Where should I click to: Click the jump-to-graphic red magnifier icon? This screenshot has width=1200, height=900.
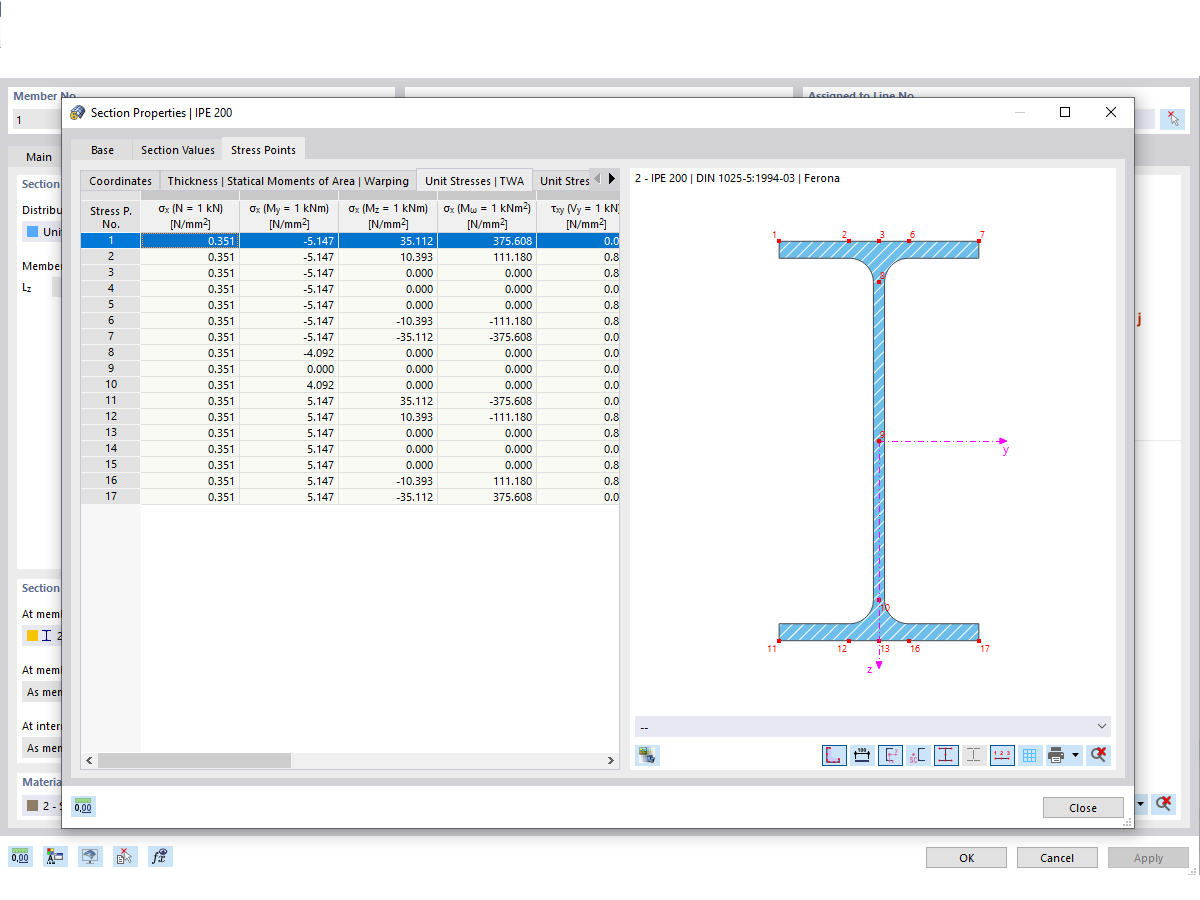pyautogui.click(x=1098, y=755)
